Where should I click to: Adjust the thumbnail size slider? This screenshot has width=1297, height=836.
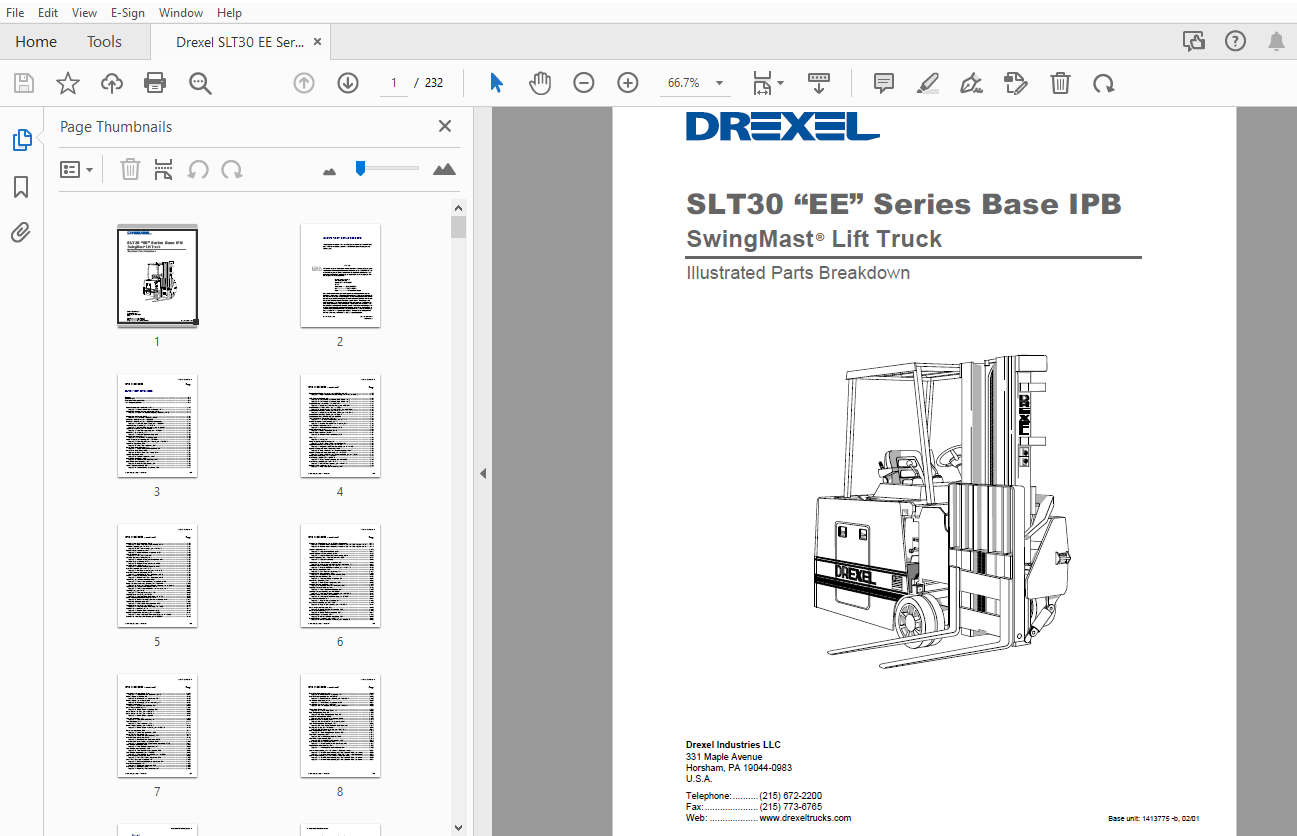point(360,169)
